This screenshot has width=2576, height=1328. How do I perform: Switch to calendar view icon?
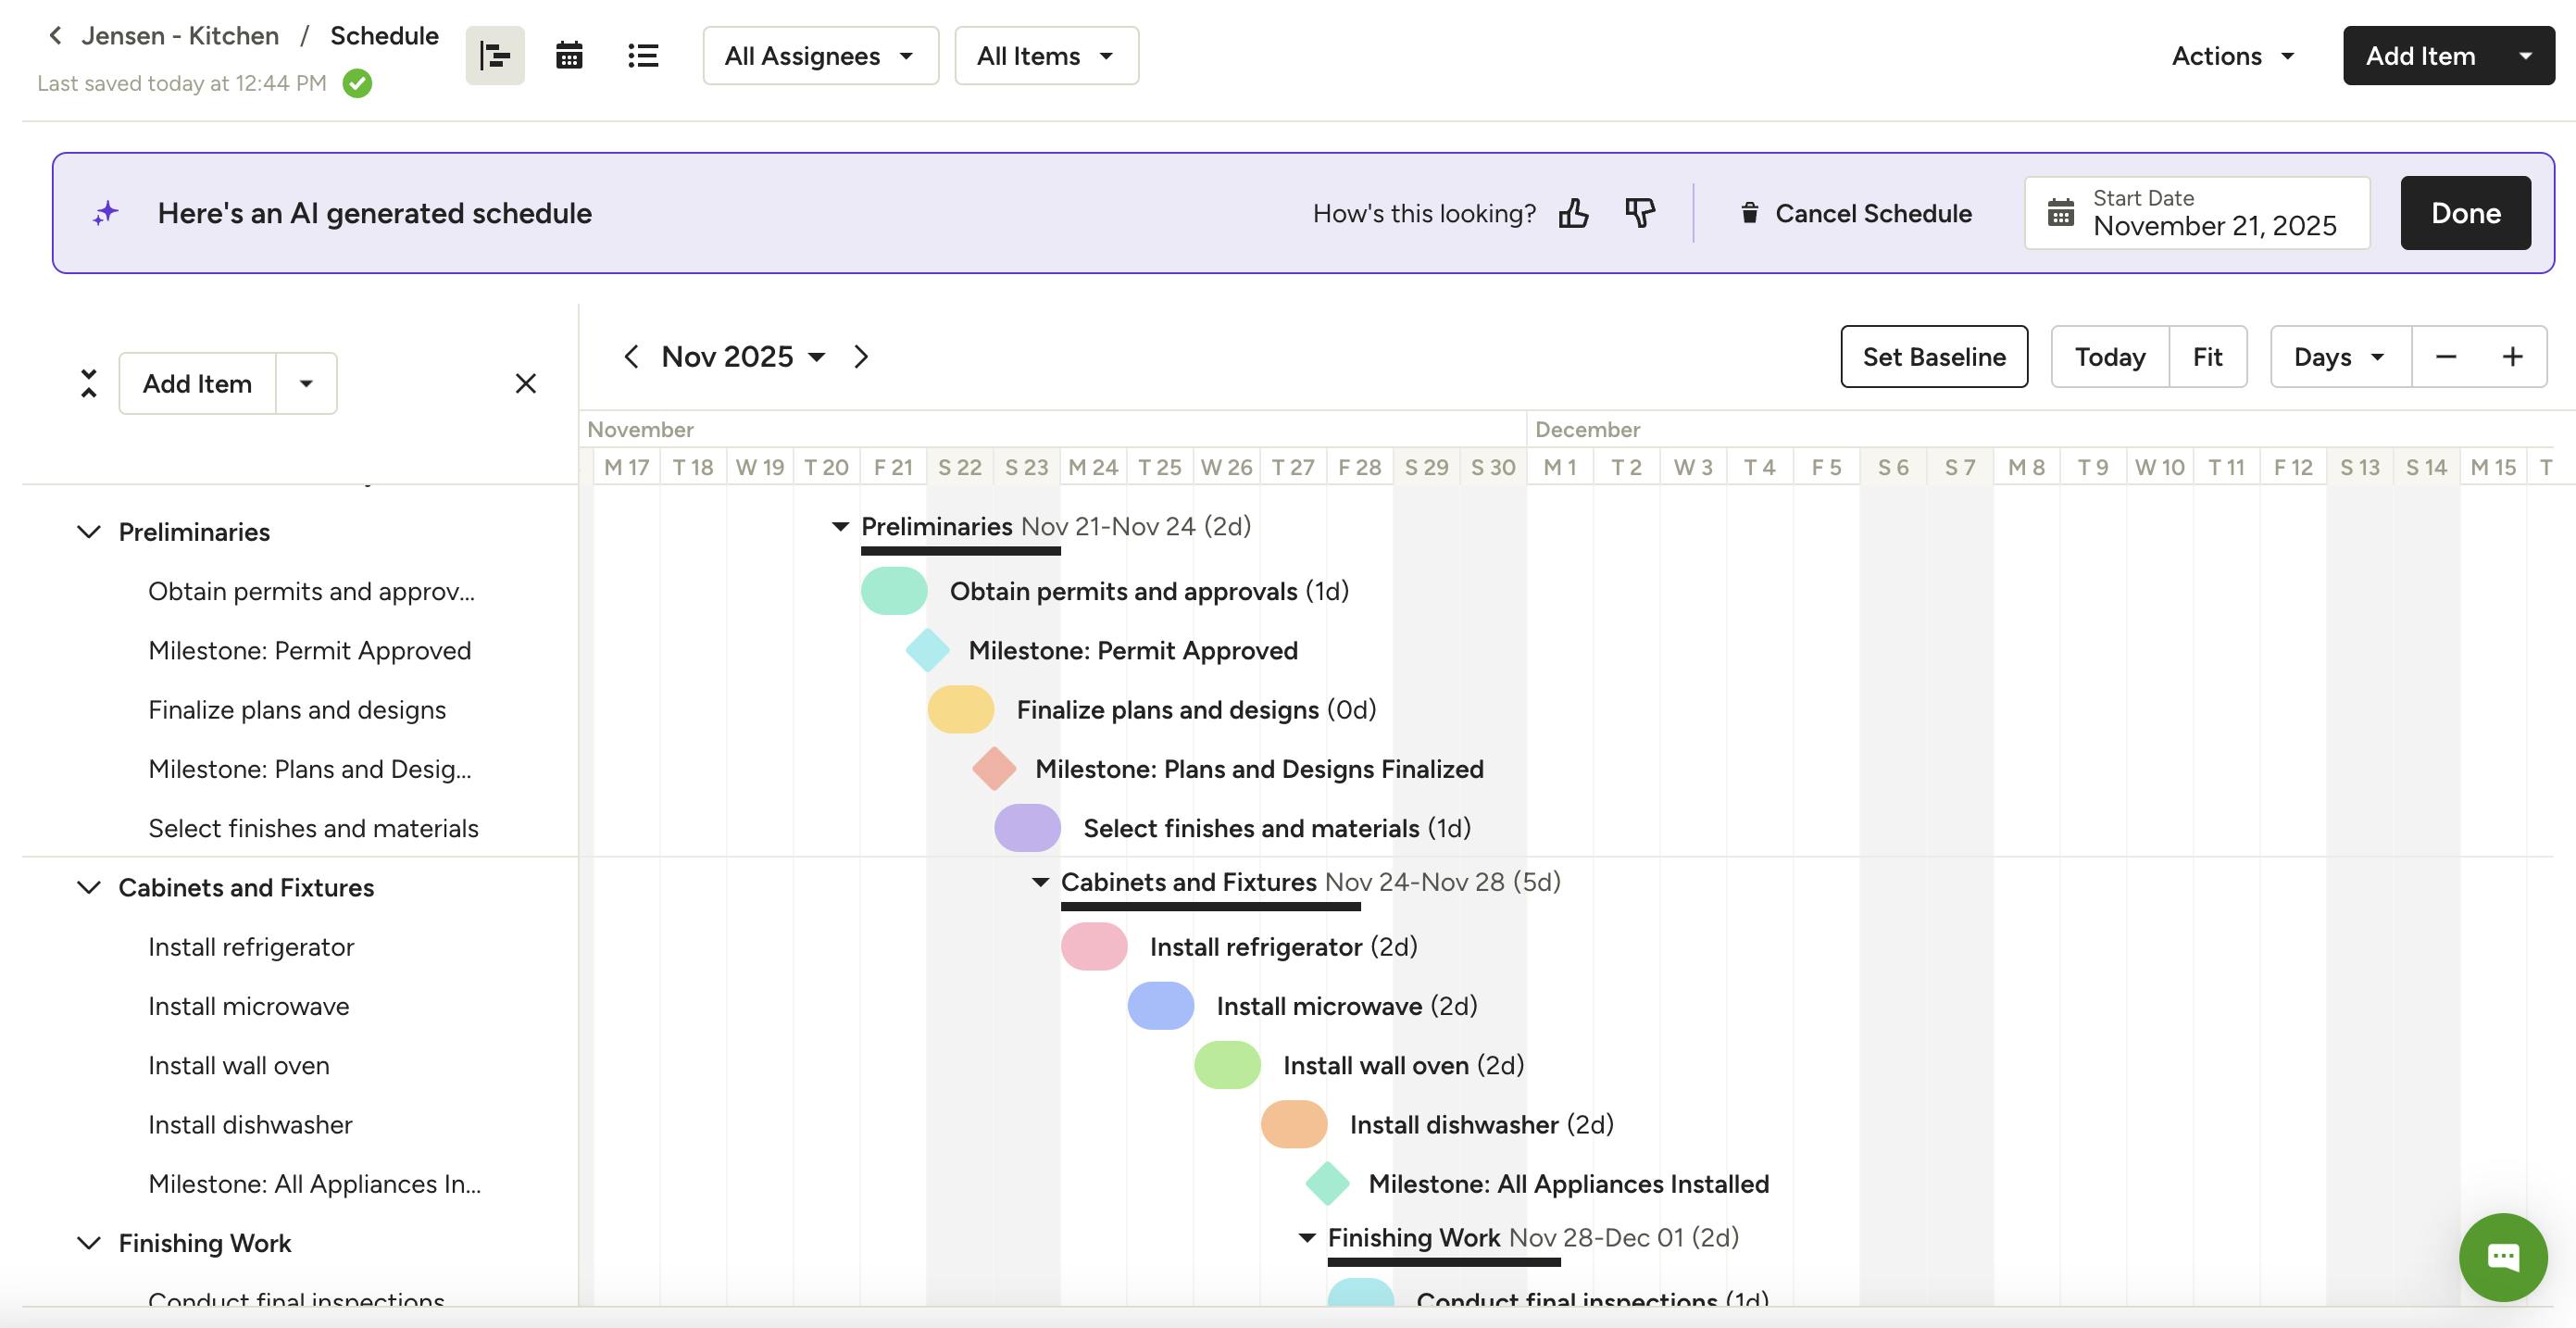[x=569, y=56]
